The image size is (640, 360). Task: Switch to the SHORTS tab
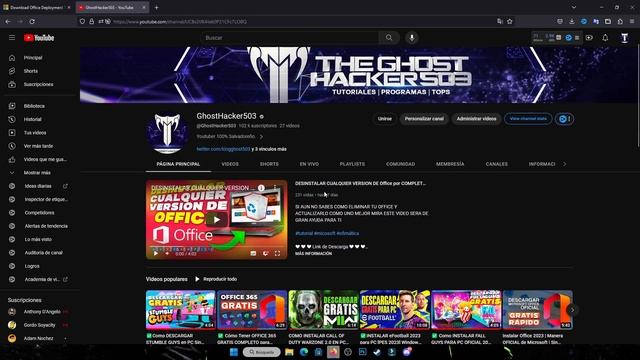(x=269, y=164)
